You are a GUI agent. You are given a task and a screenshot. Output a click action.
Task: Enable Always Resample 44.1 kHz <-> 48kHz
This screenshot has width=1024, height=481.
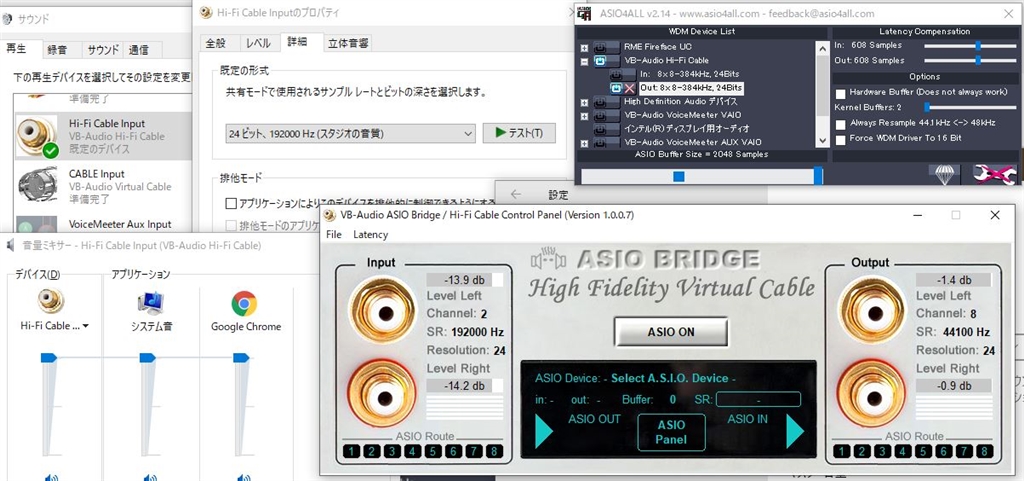click(x=840, y=123)
